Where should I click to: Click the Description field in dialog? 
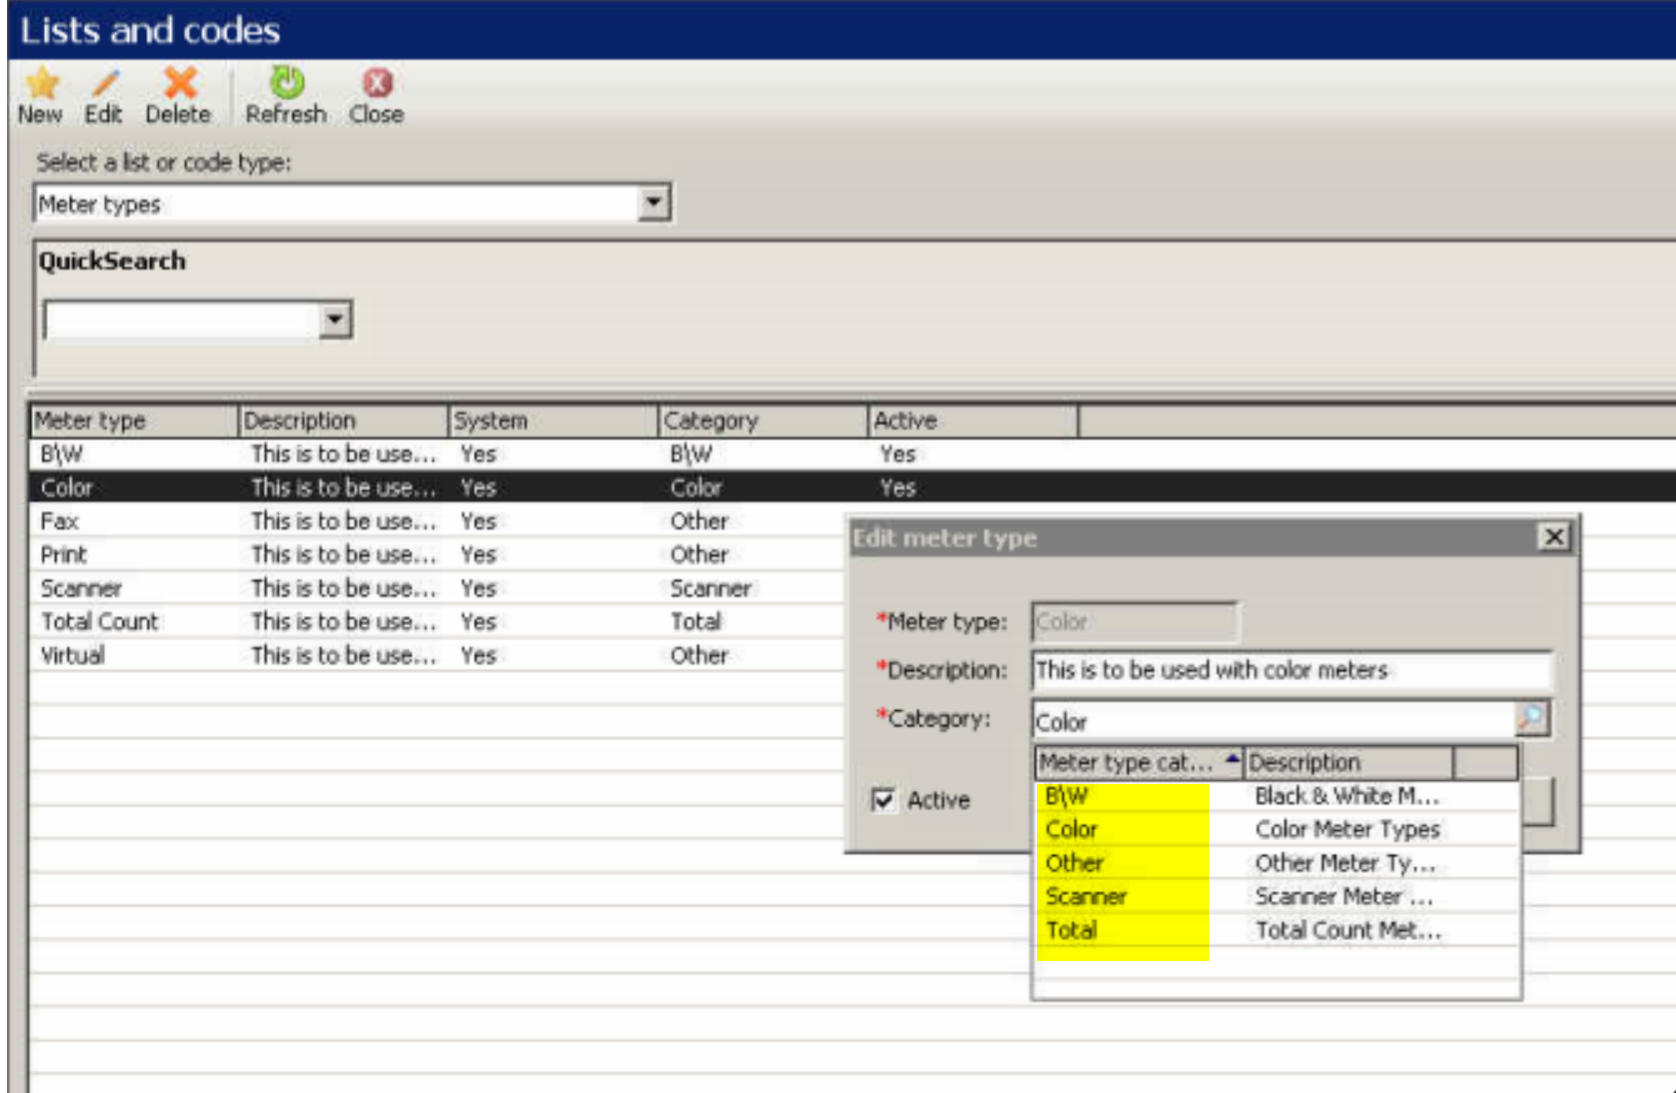1292,670
